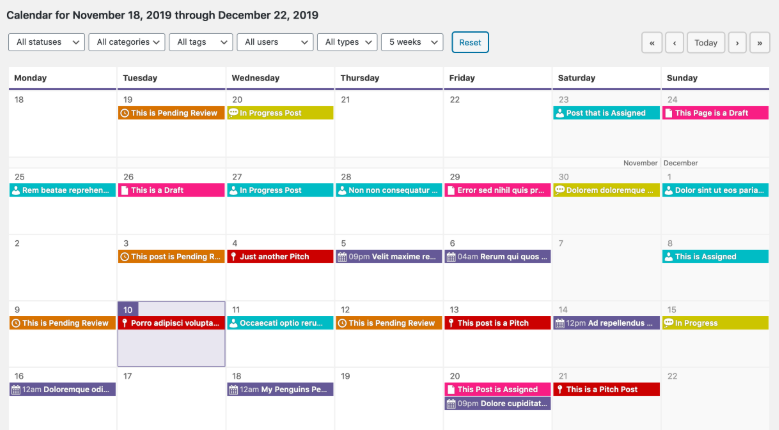This screenshot has height=430, width=779.
Task: Click the calendar icon on '09pm Velit maxime'
Action: (x=342, y=257)
